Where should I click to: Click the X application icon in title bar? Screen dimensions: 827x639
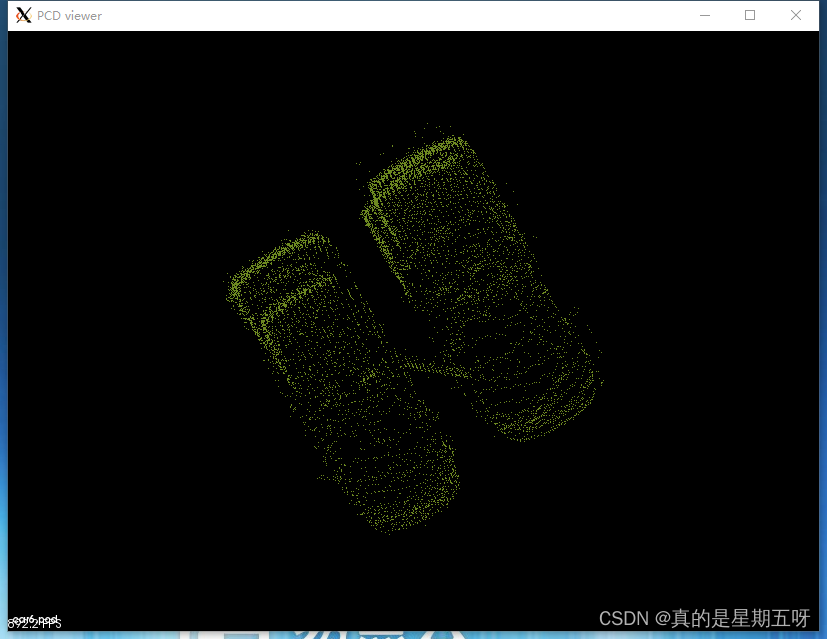(x=22, y=15)
